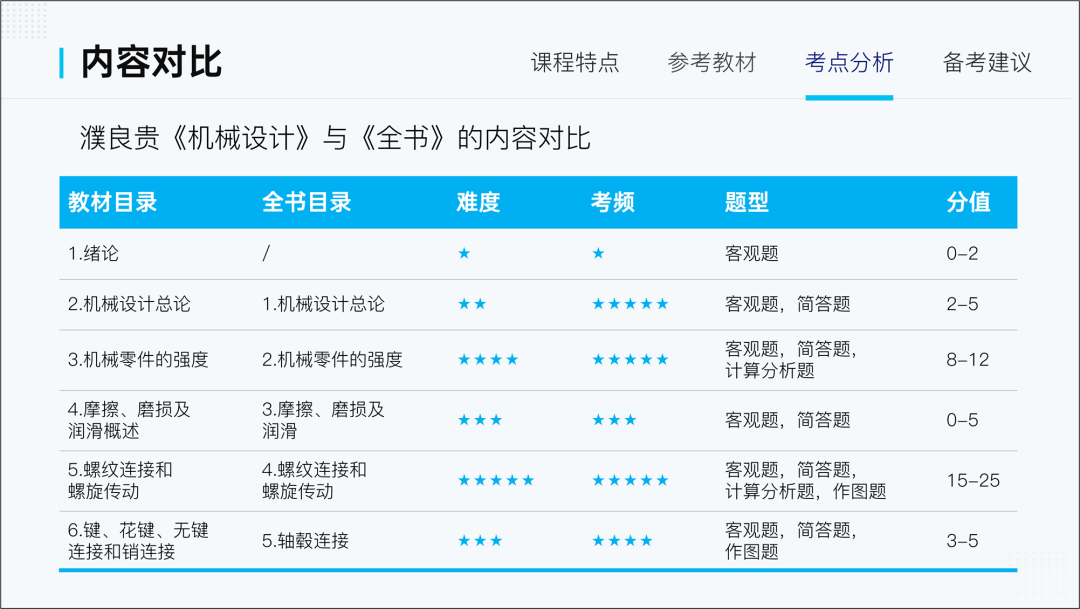Click two-star difficulty rating of 机械设计总论
The height and width of the screenshot is (609, 1080).
coord(472,304)
